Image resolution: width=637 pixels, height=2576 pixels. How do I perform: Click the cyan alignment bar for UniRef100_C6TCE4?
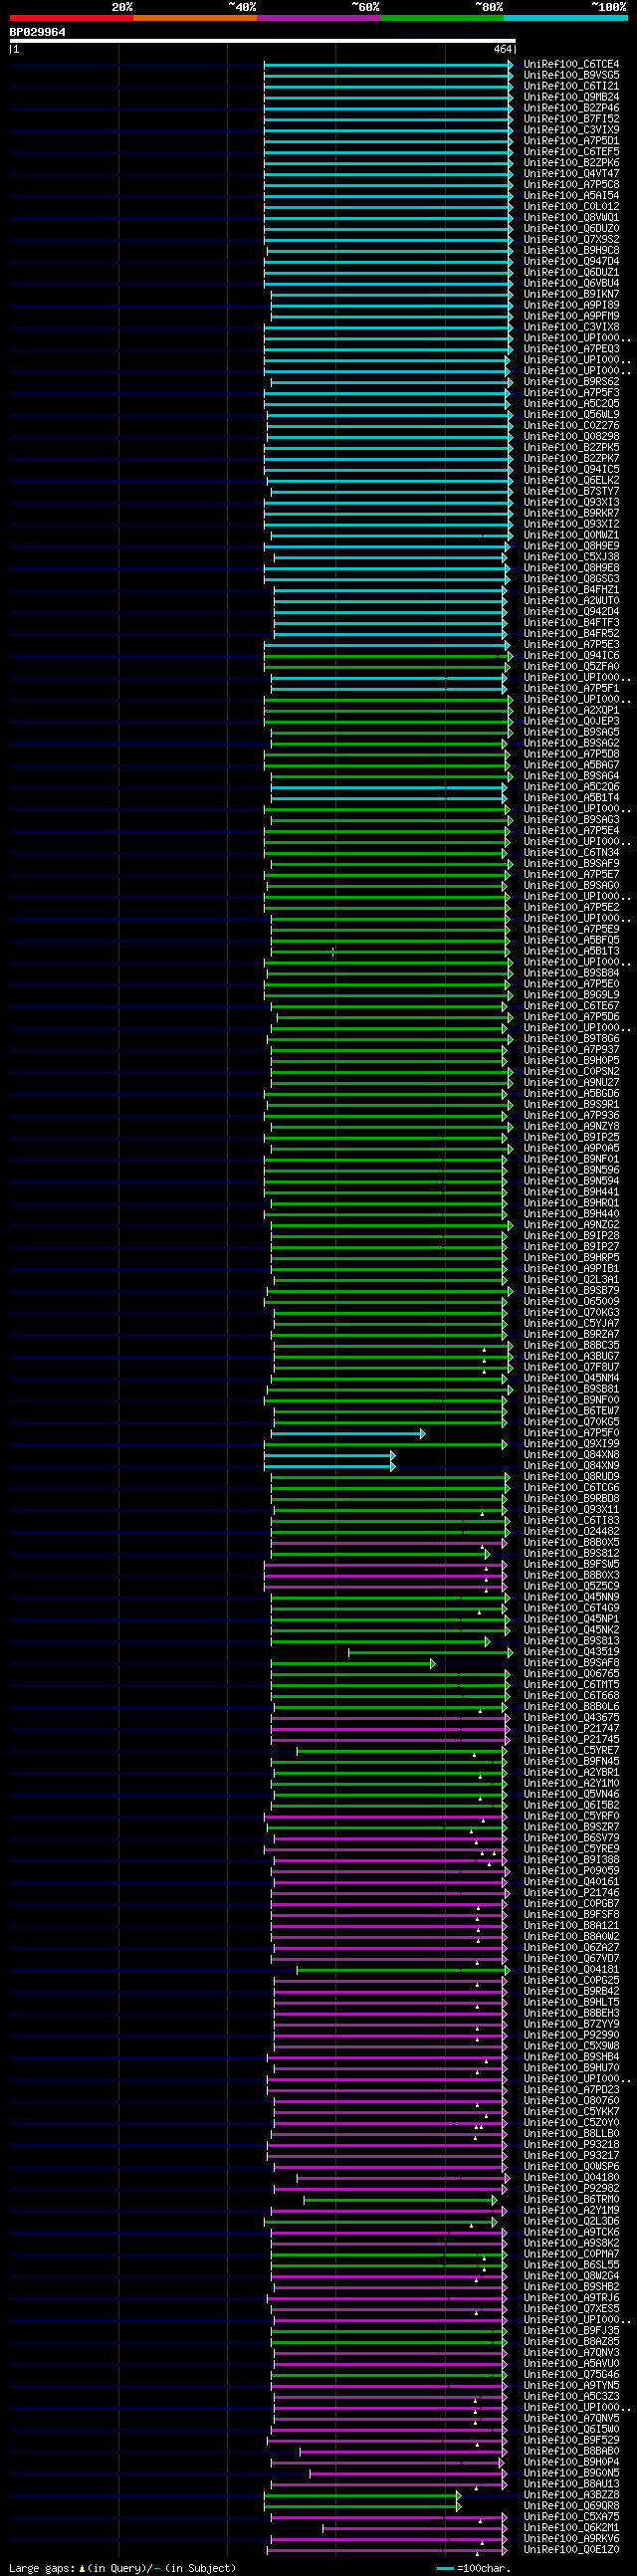click(x=388, y=64)
